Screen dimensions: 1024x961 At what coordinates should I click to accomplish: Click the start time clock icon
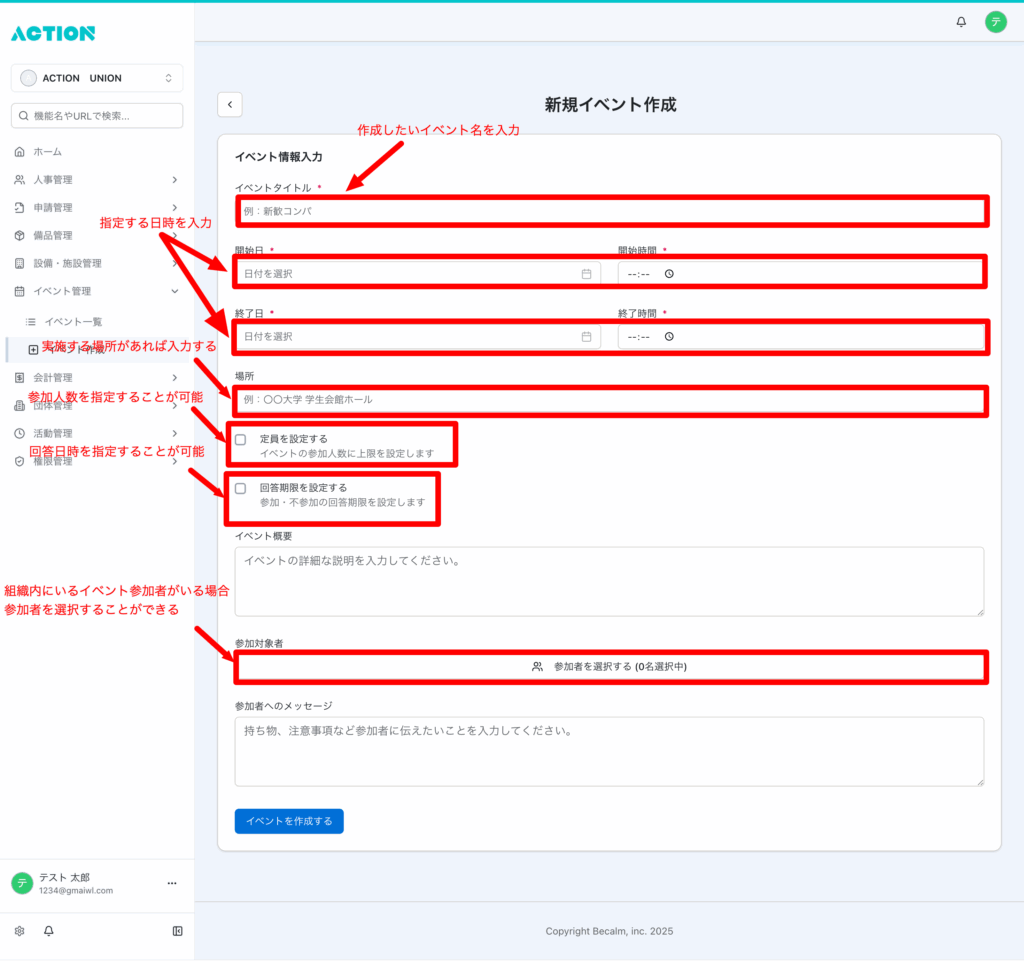click(669, 273)
